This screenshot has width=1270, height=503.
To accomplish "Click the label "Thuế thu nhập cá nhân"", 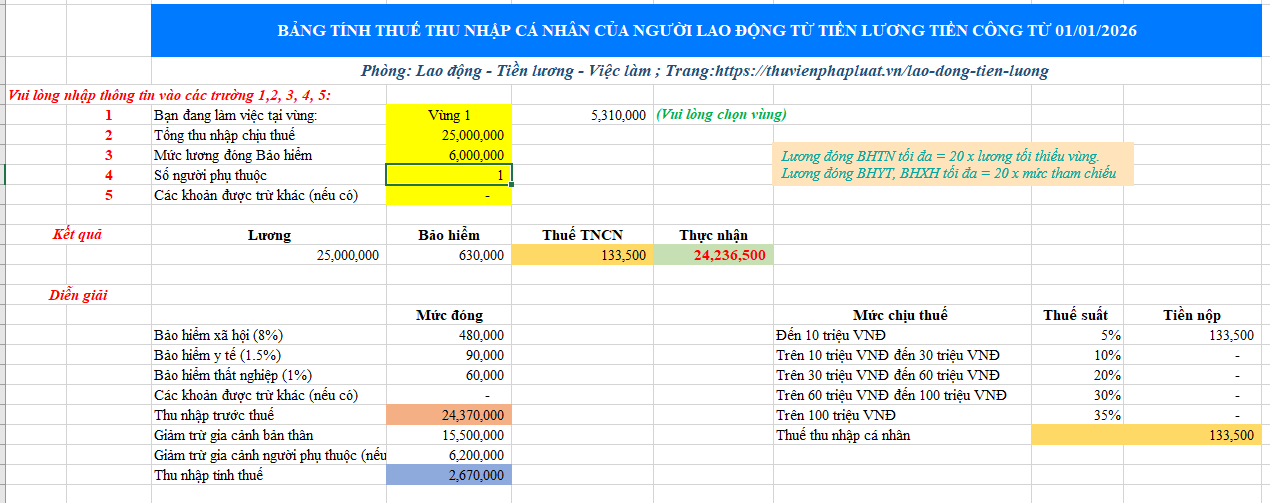I will tap(843, 435).
